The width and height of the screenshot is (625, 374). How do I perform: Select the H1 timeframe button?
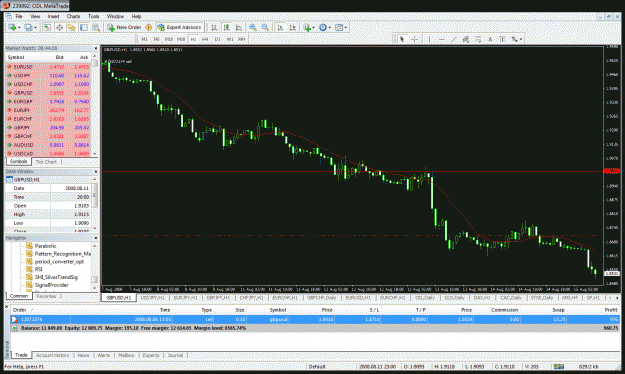click(193, 39)
